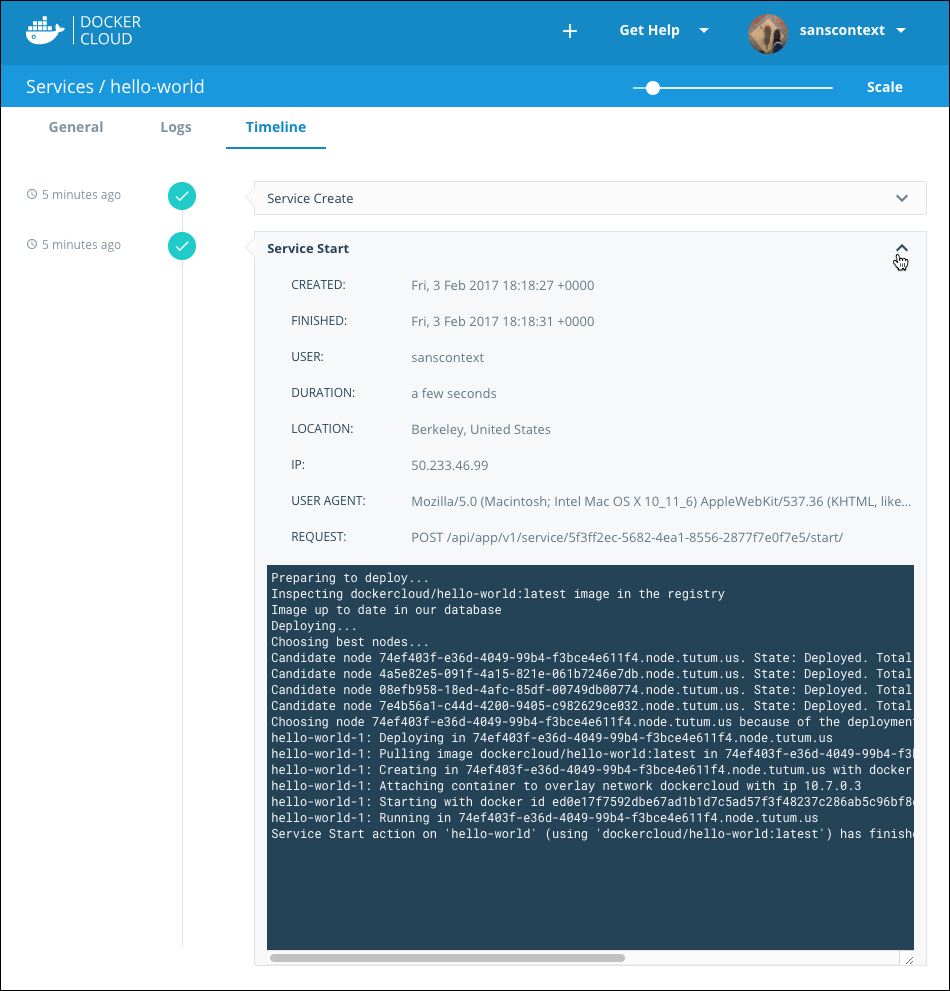This screenshot has height=991, width=950.
Task: Go to Services in the breadcrumb
Action: [59, 87]
